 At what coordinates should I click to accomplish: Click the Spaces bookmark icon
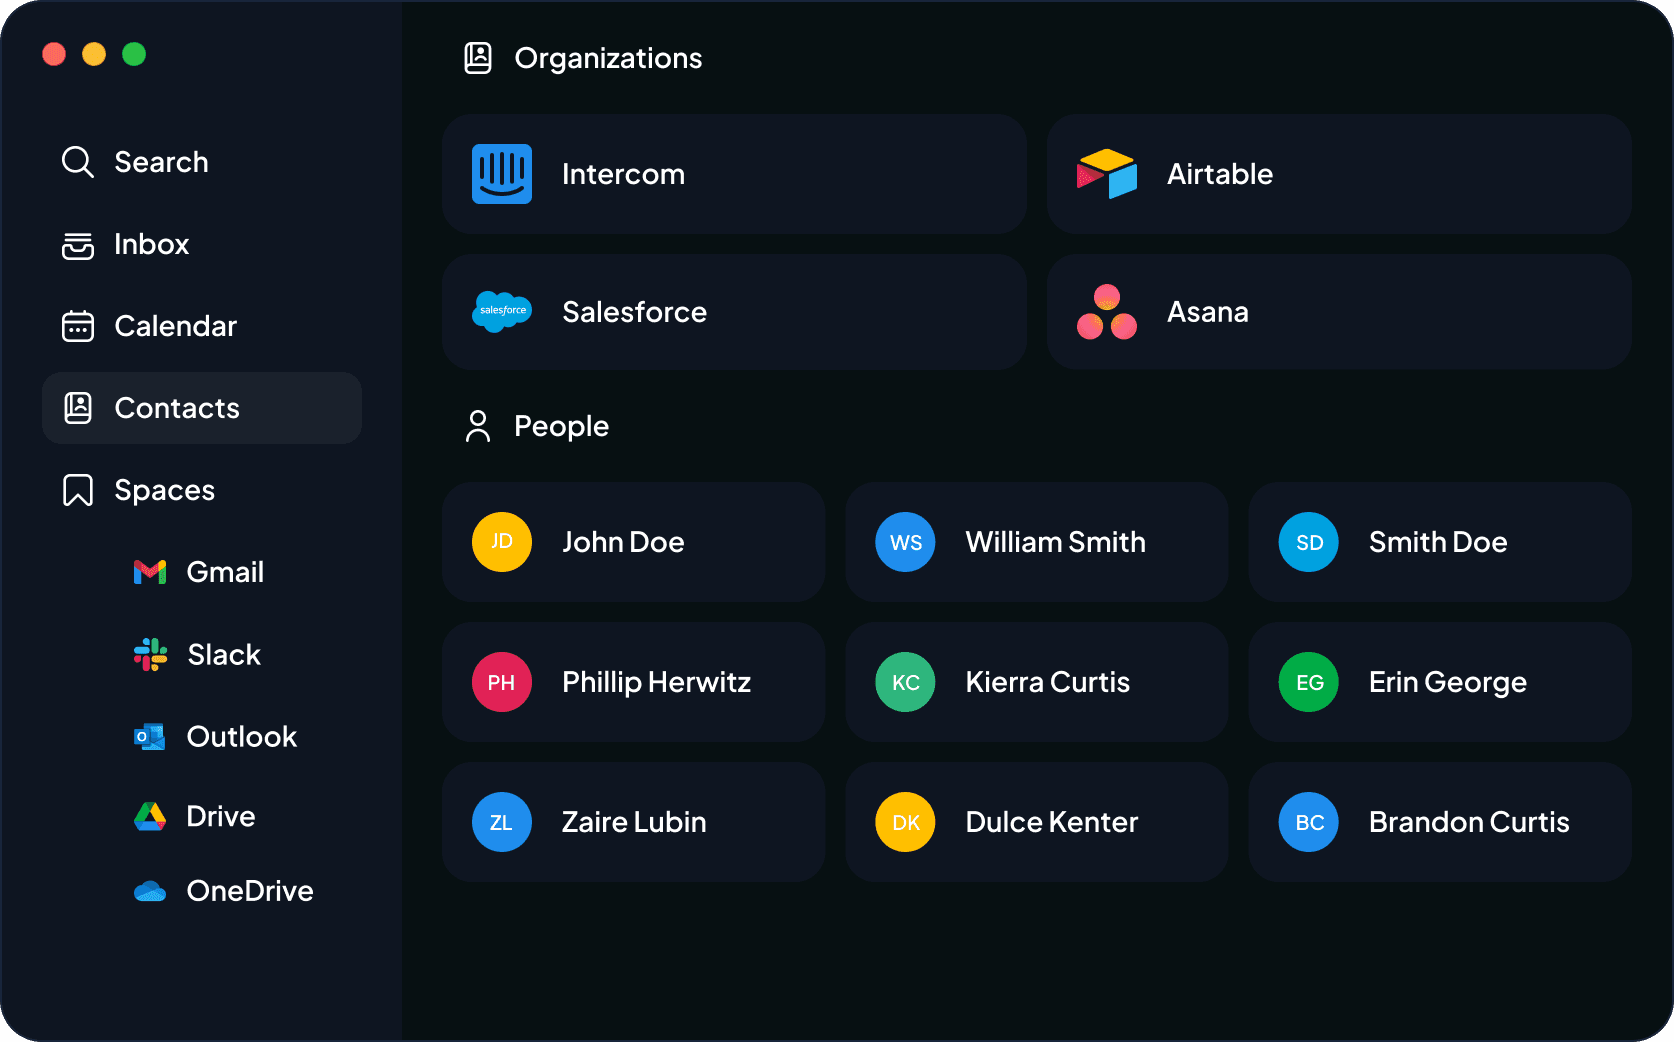[x=78, y=490]
